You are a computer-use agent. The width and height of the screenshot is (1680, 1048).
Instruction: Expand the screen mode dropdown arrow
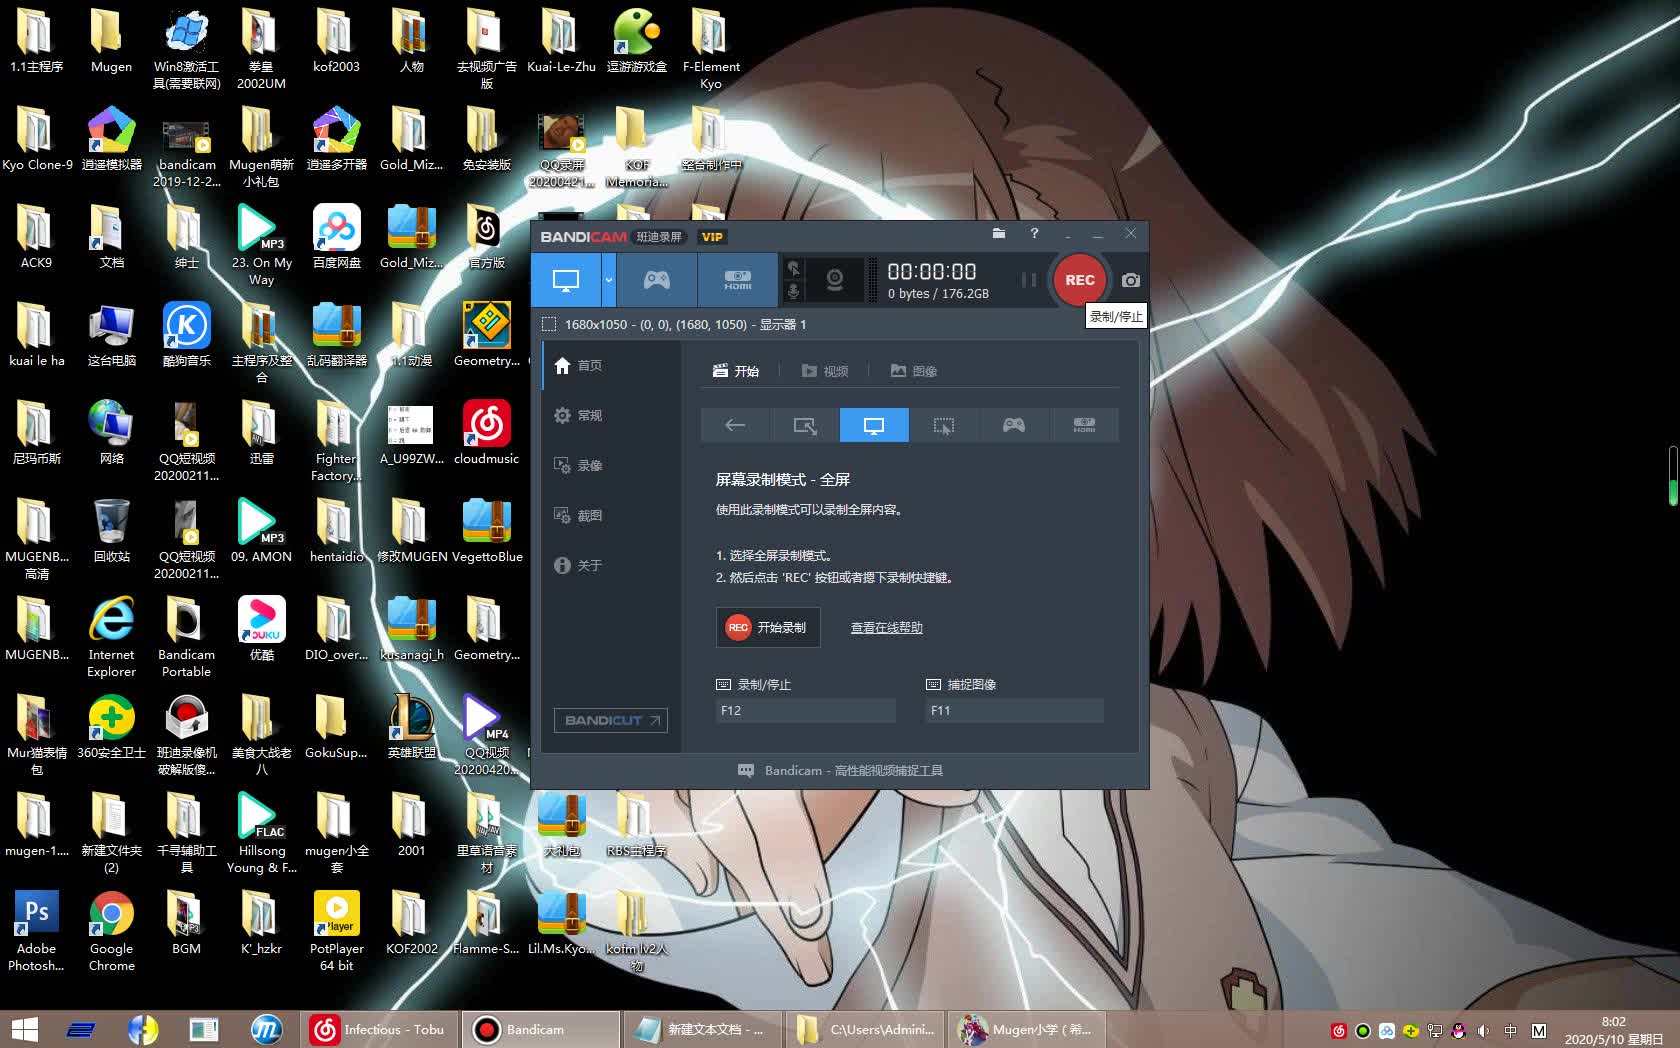608,280
